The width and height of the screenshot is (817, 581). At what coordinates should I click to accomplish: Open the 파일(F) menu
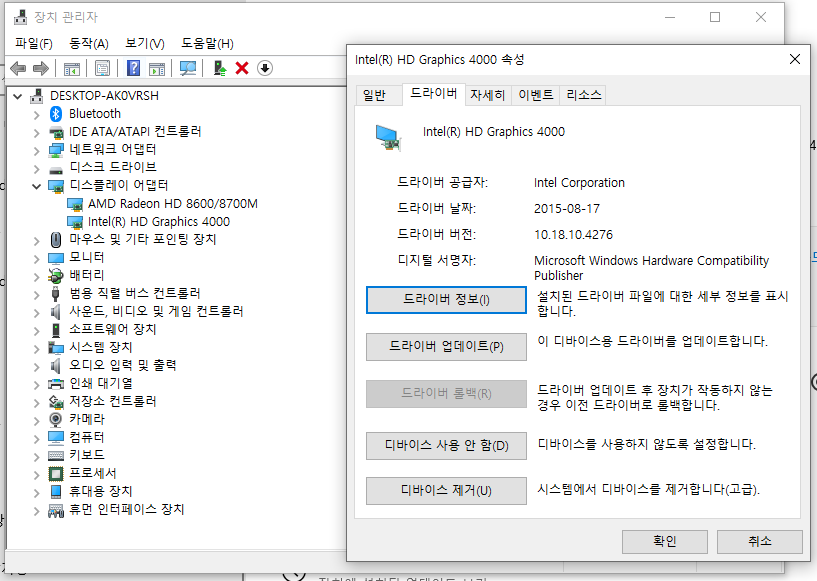pyautogui.click(x=34, y=43)
